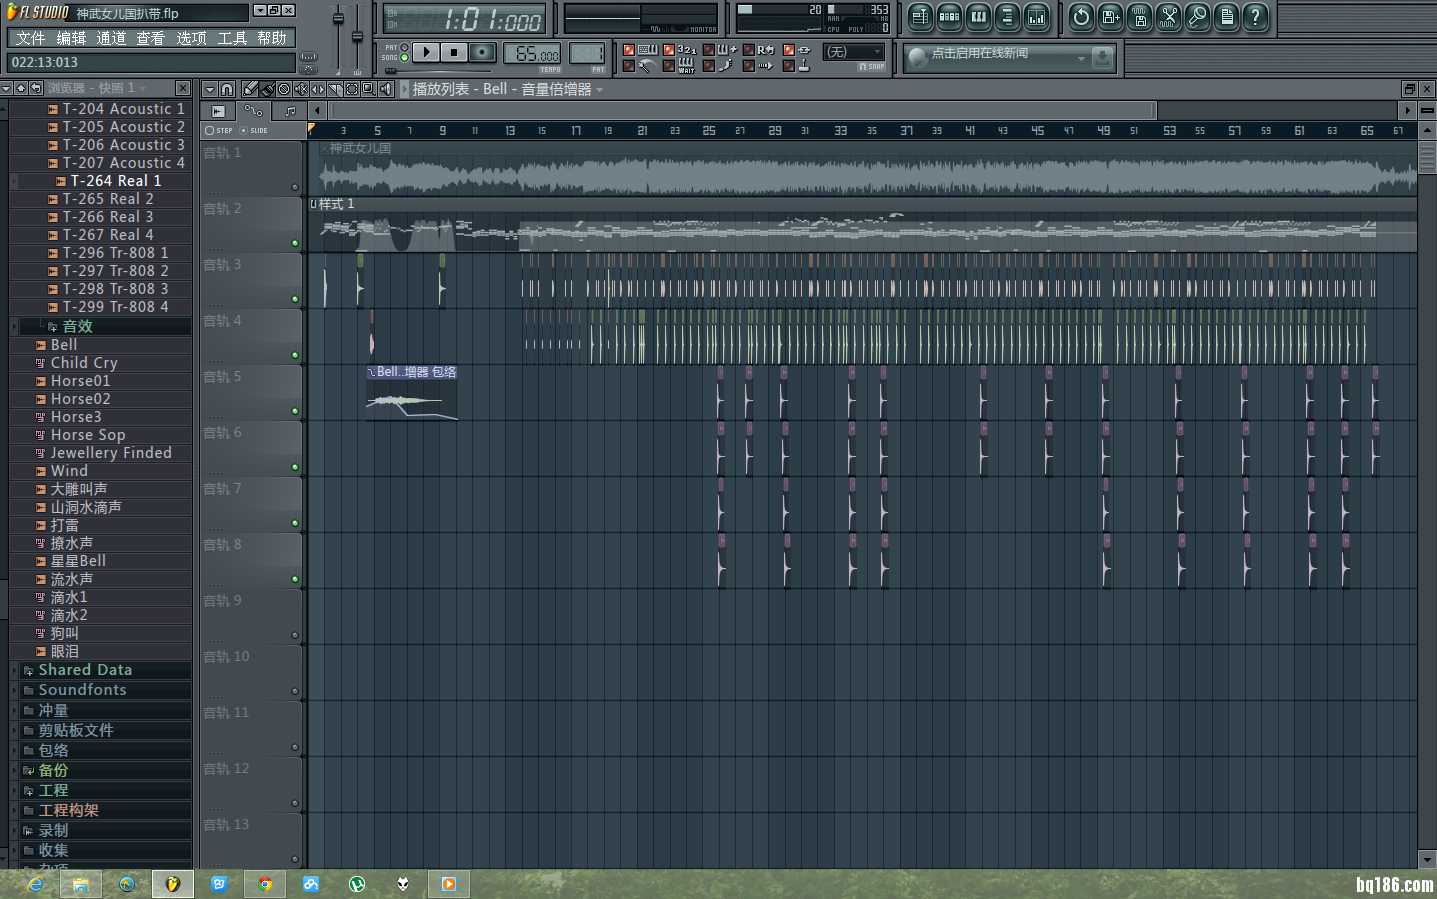Click the tempo 65.000 display

tap(532, 53)
